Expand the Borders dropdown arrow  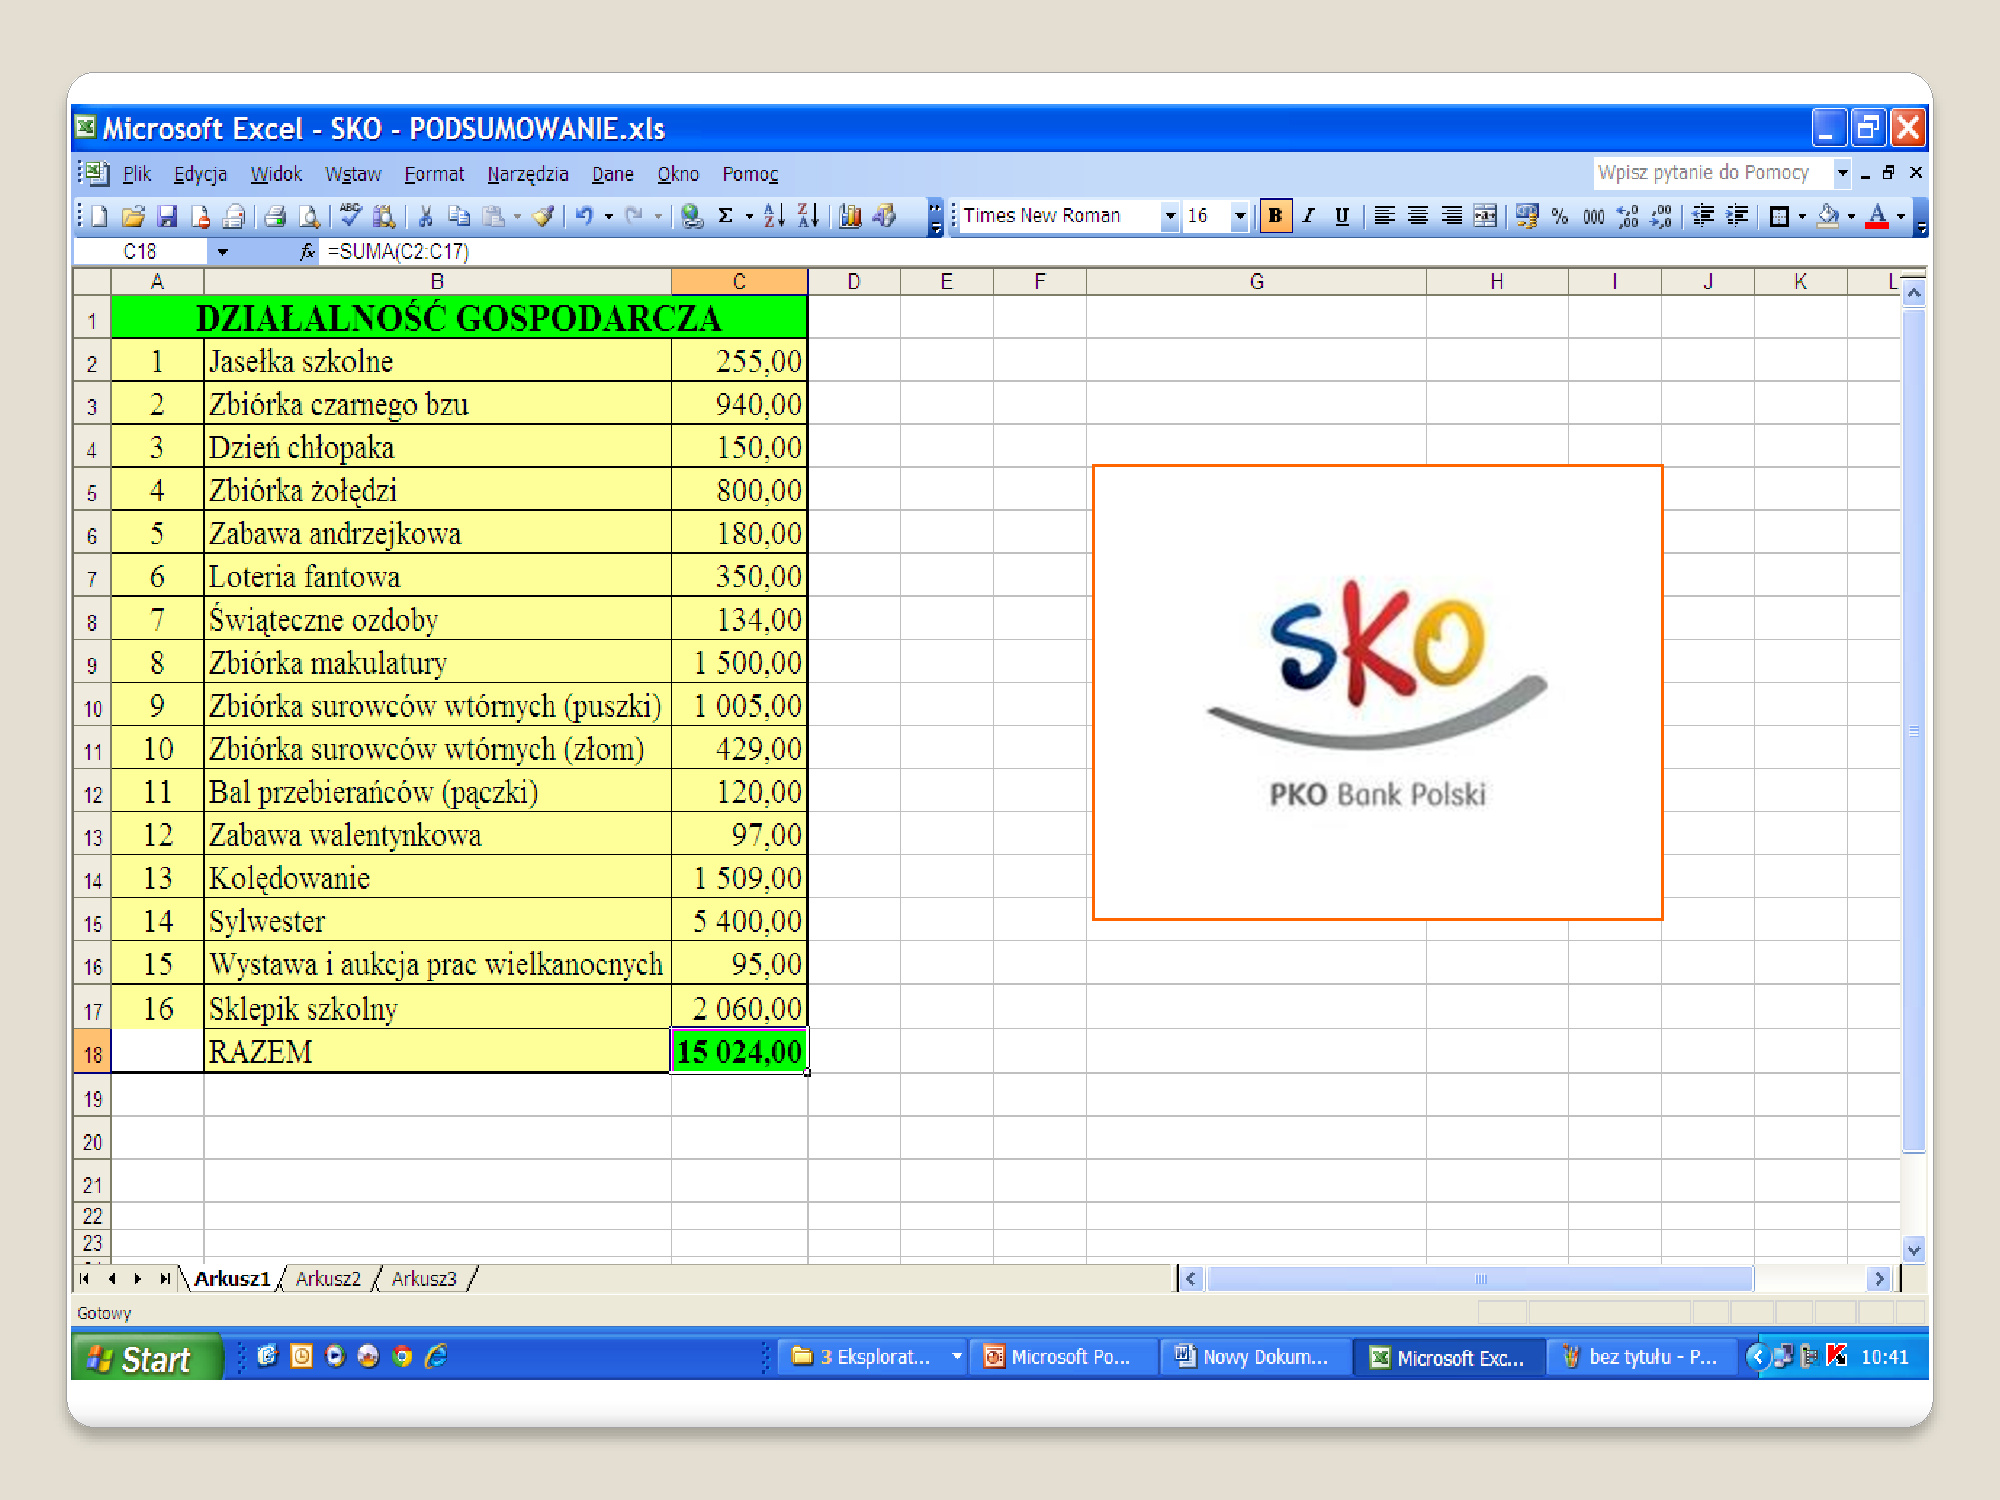click(1802, 216)
